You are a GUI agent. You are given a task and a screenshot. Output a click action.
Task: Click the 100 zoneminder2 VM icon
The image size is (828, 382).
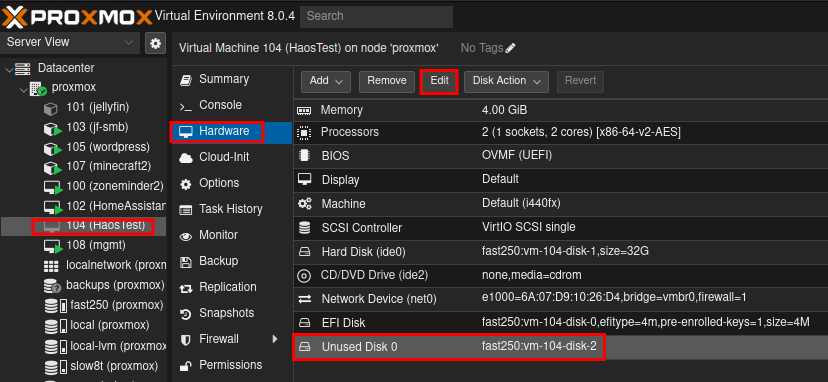(53, 187)
